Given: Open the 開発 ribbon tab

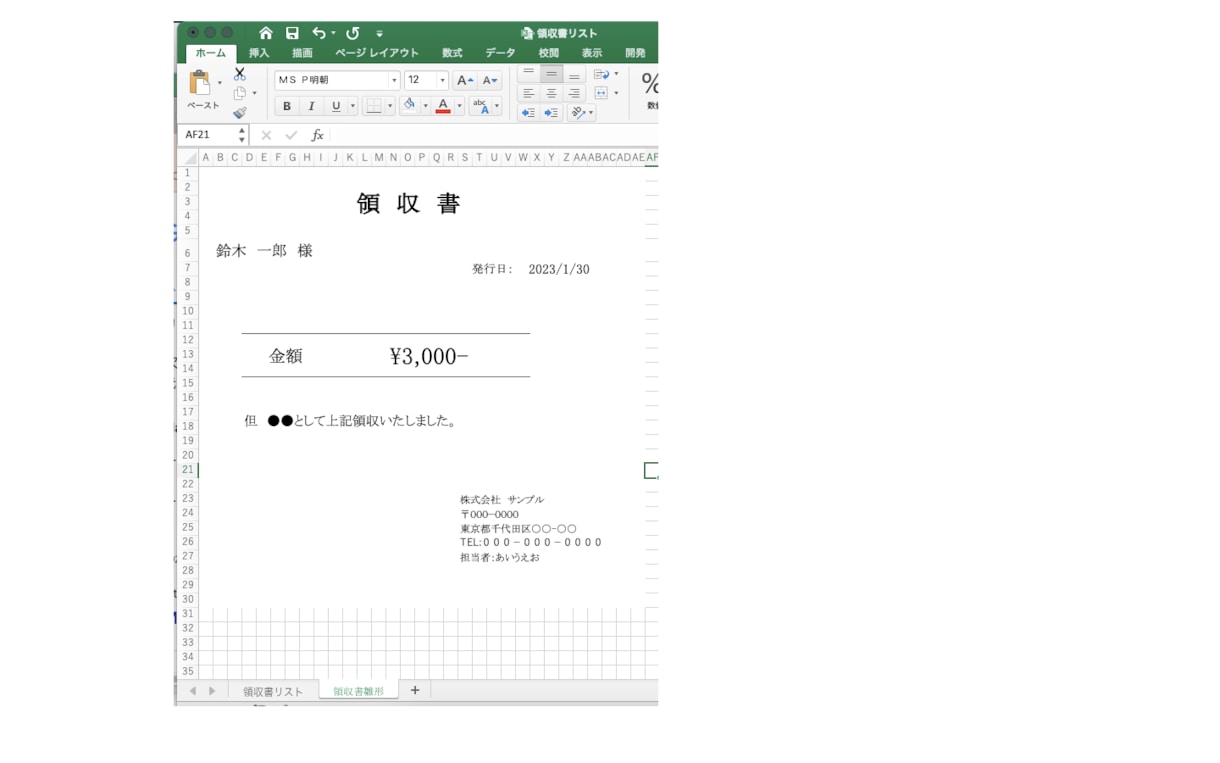Looking at the screenshot, I should 635,53.
